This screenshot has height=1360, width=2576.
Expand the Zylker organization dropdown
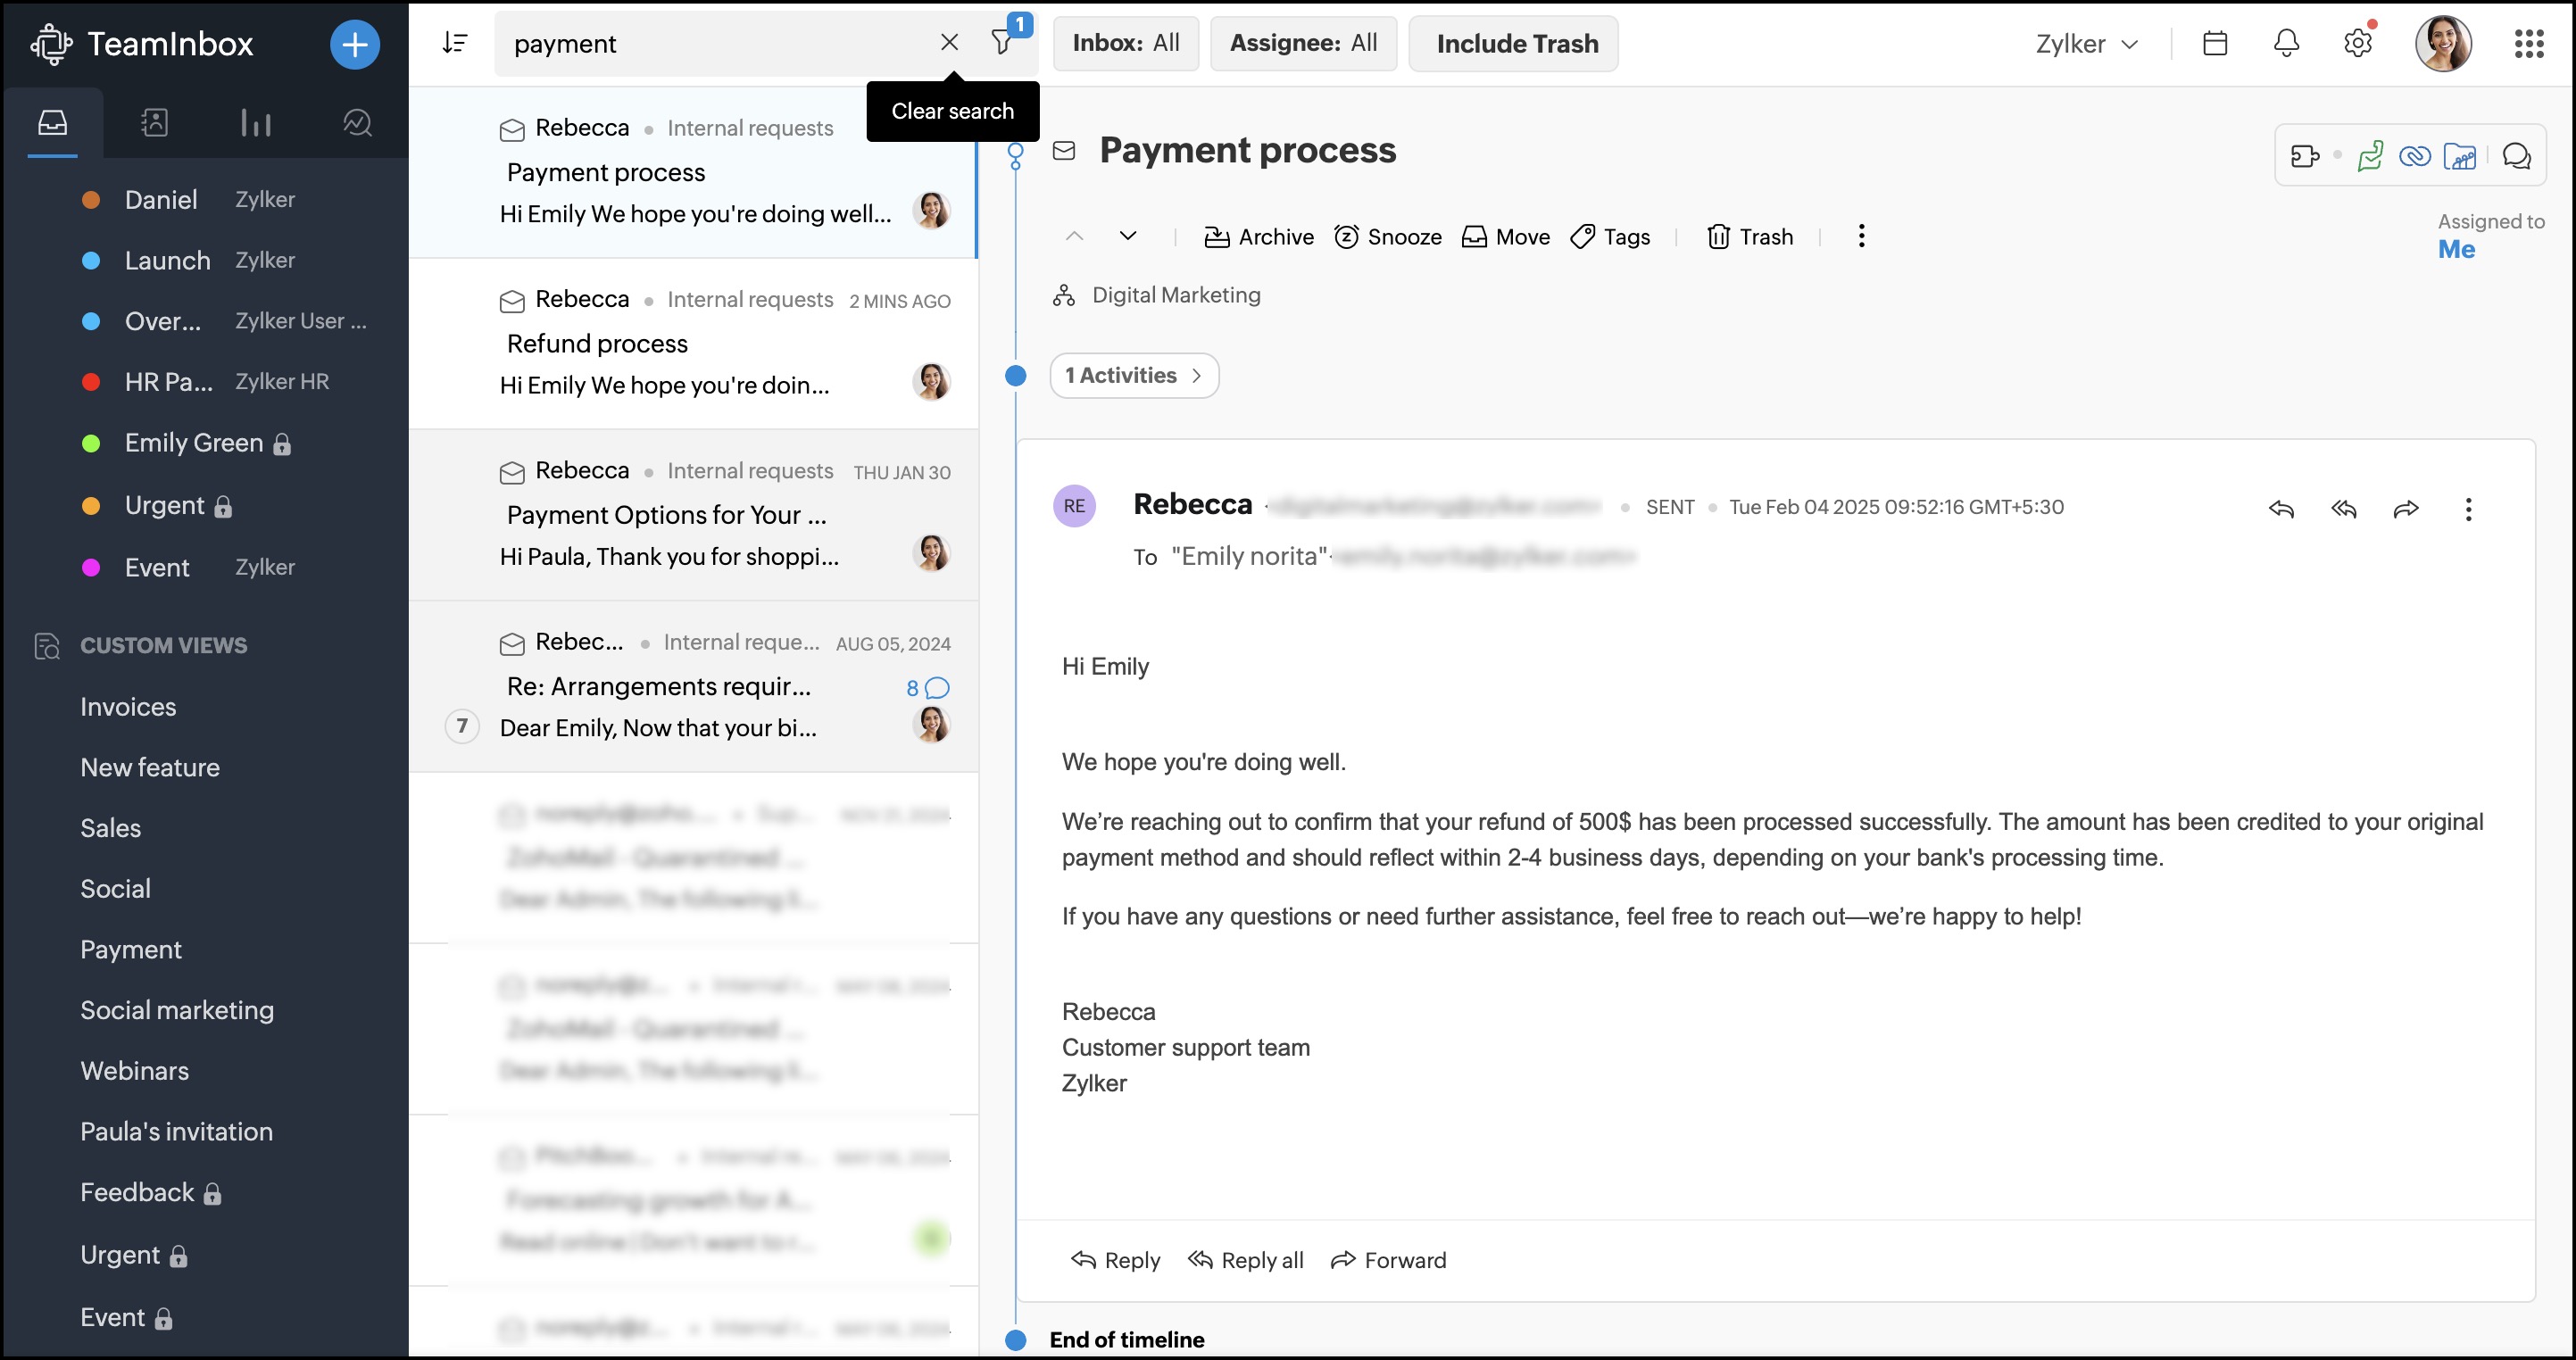click(x=2086, y=44)
